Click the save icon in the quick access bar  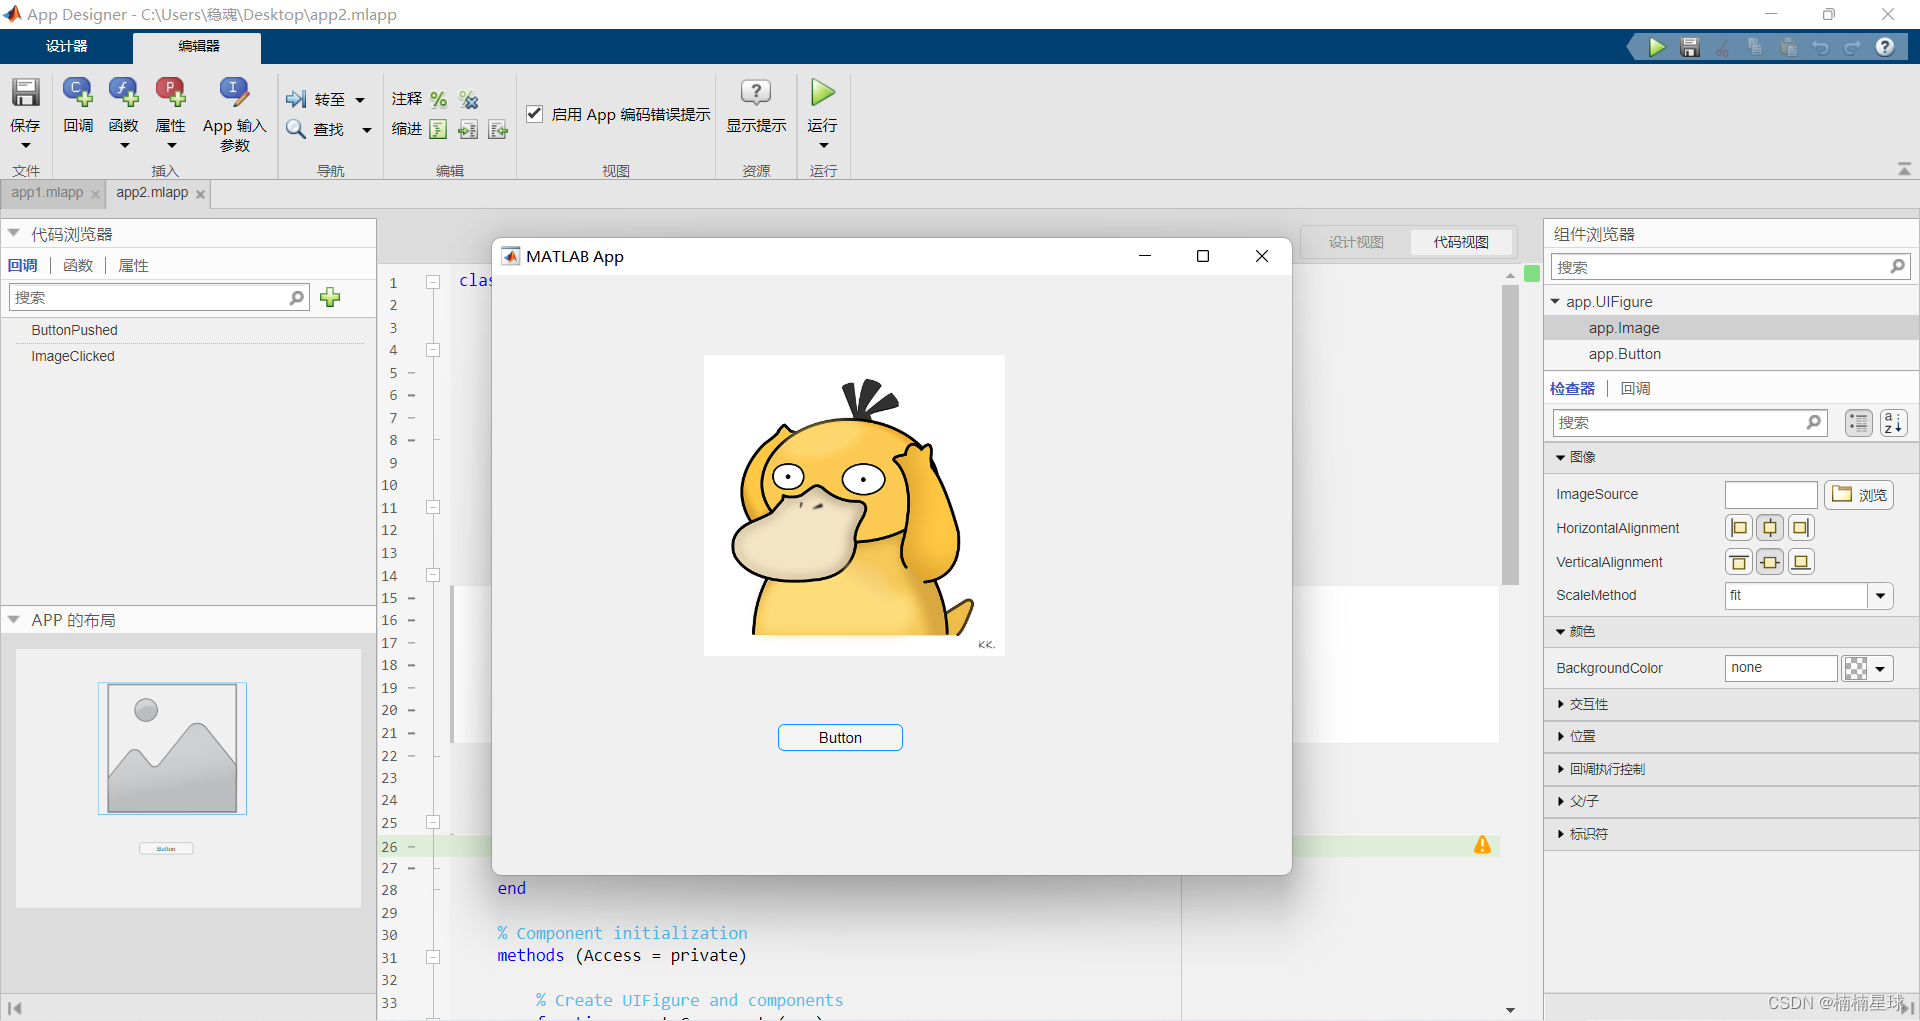(1690, 47)
